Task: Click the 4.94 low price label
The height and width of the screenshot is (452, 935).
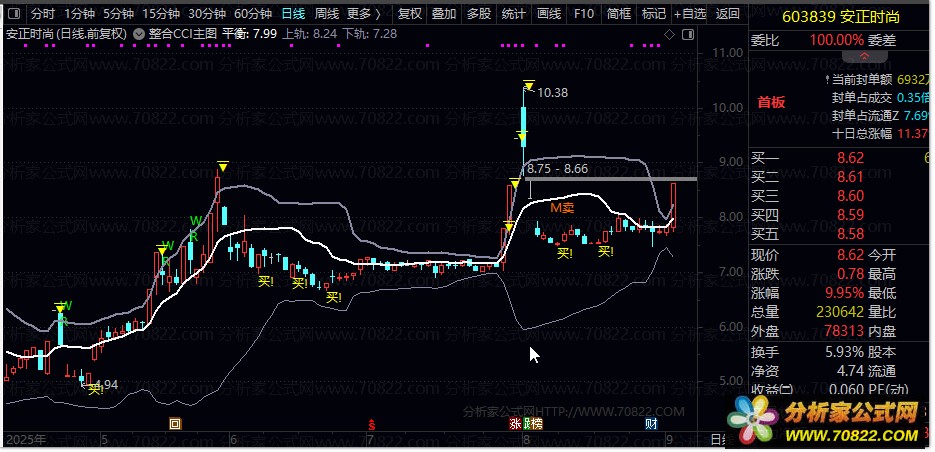Action: click(106, 383)
